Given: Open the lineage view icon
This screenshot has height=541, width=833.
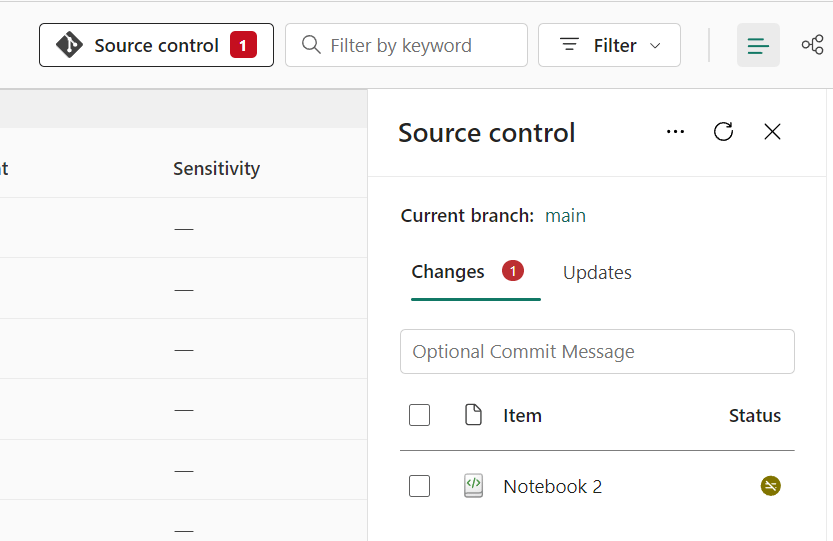Looking at the screenshot, I should click(812, 45).
